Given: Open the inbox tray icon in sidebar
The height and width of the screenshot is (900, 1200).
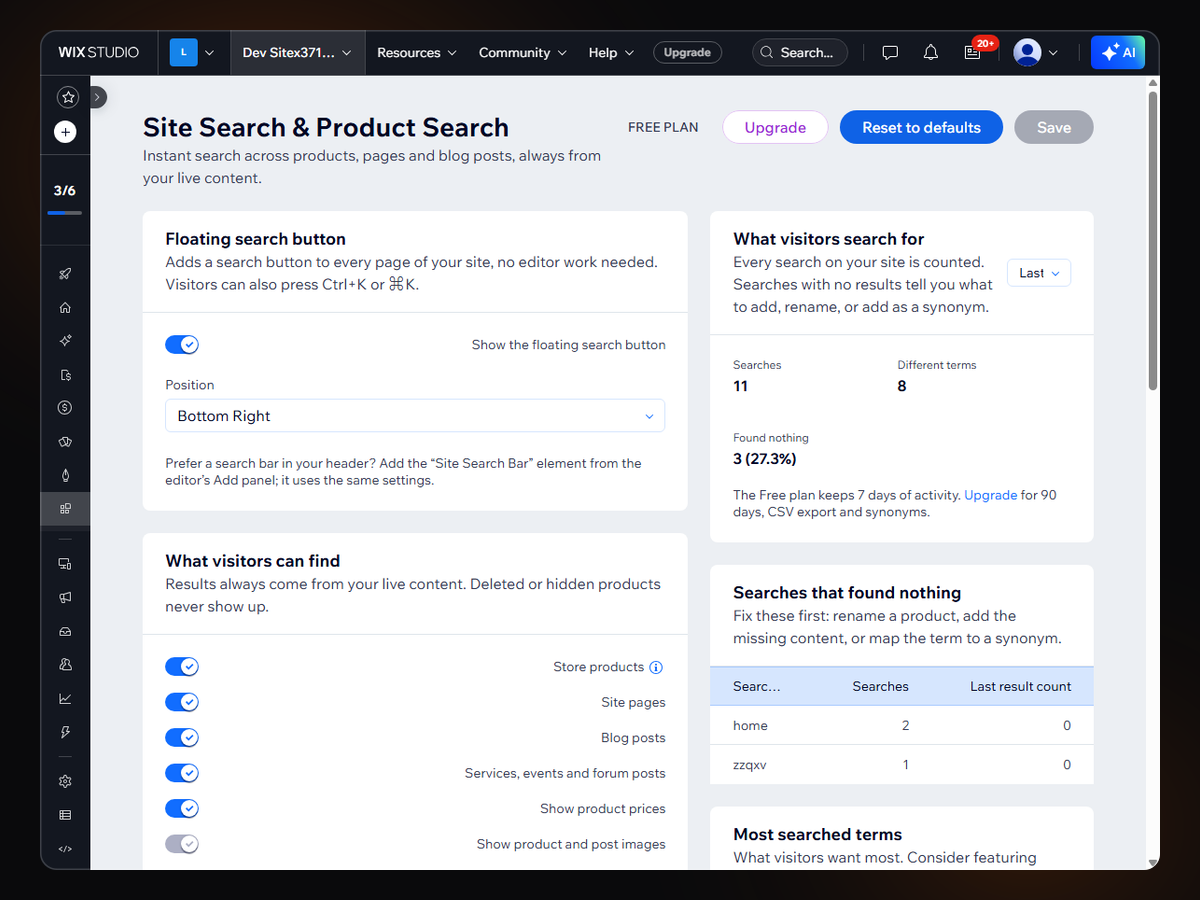Looking at the screenshot, I should pos(65,632).
